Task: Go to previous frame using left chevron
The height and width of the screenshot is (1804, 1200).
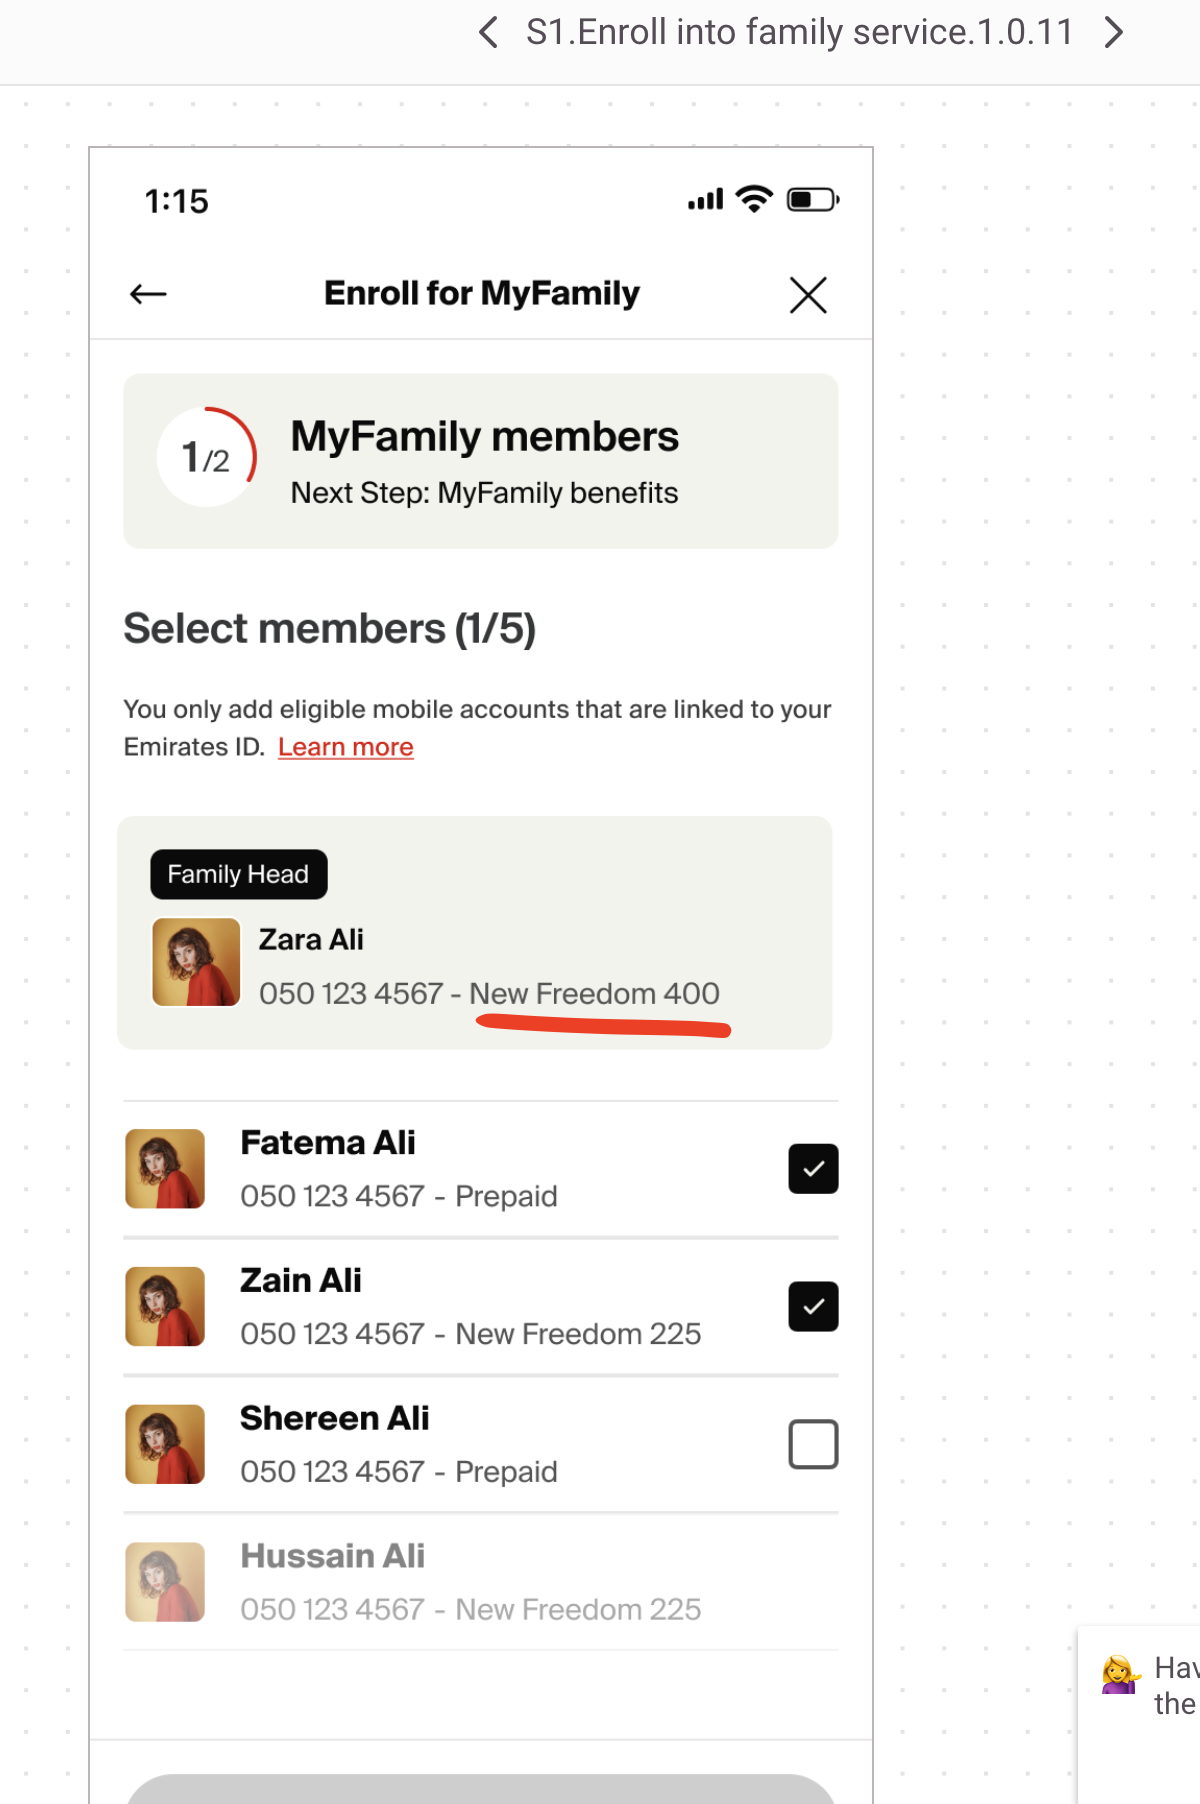Action: click(488, 33)
